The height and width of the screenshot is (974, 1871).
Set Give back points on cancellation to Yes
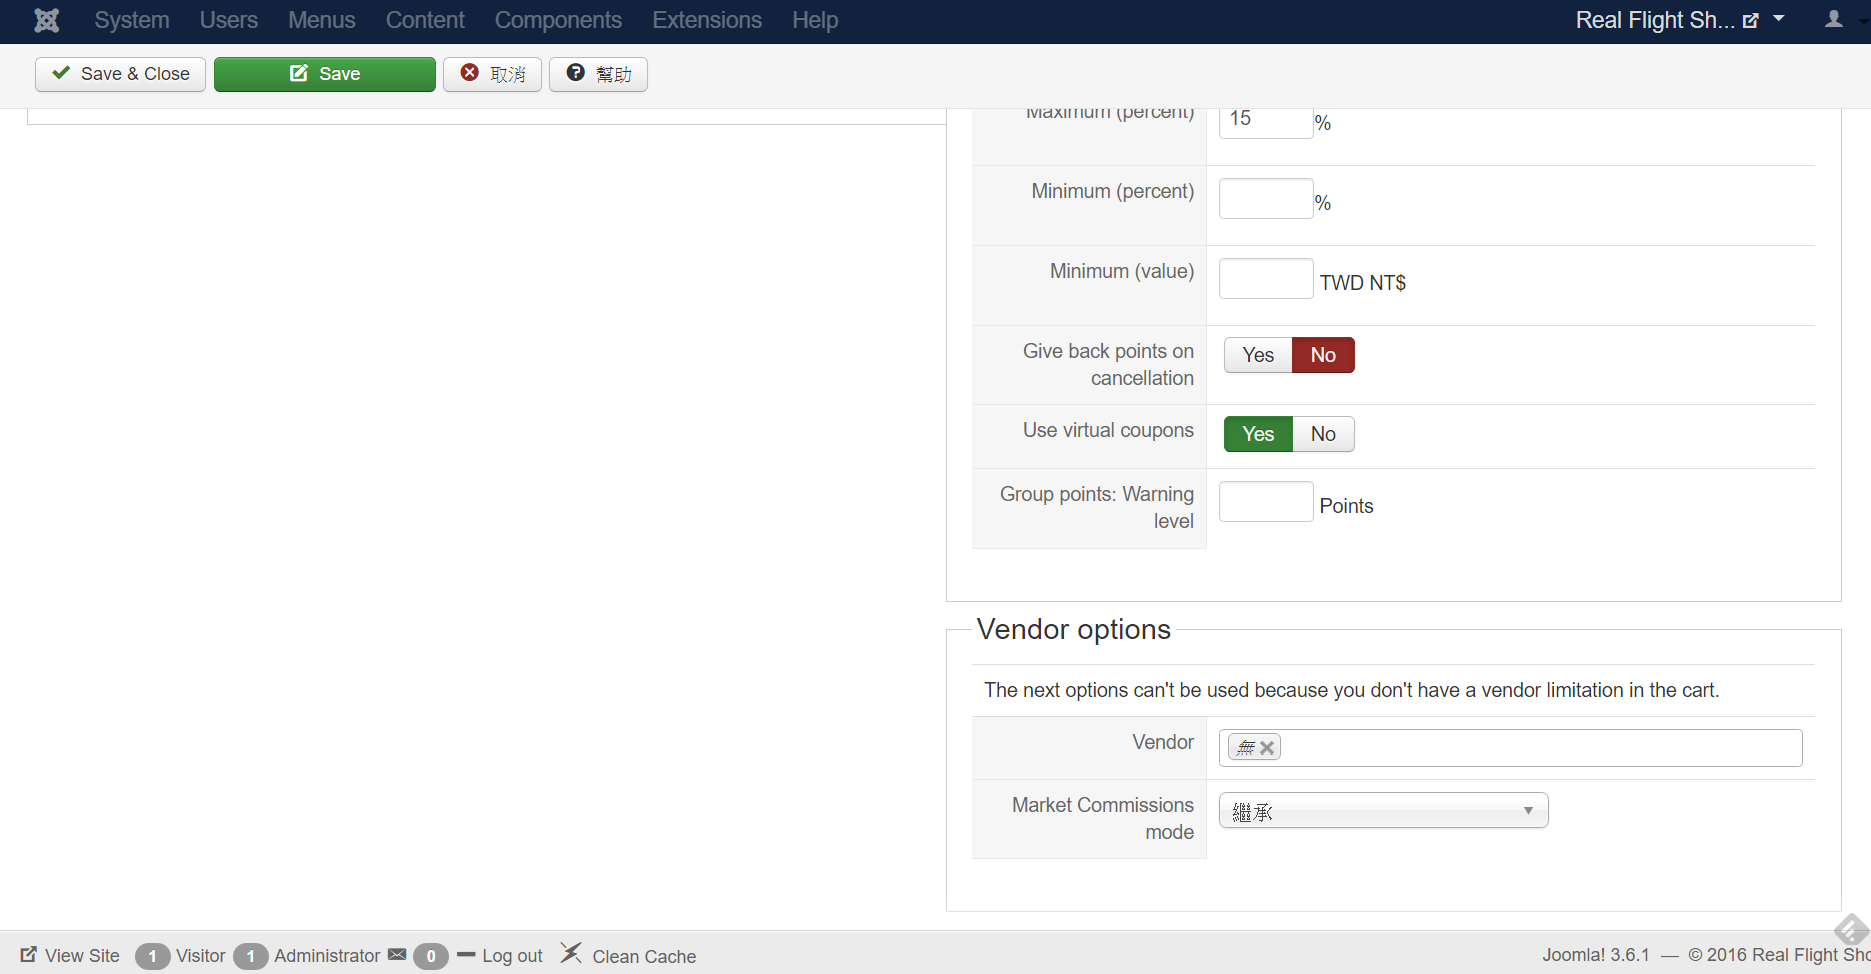1258,355
